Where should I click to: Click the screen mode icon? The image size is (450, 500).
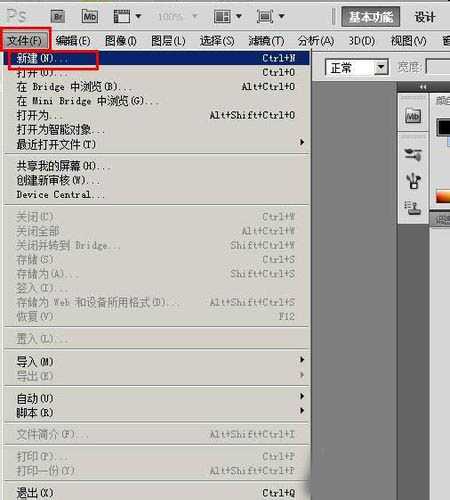(265, 16)
